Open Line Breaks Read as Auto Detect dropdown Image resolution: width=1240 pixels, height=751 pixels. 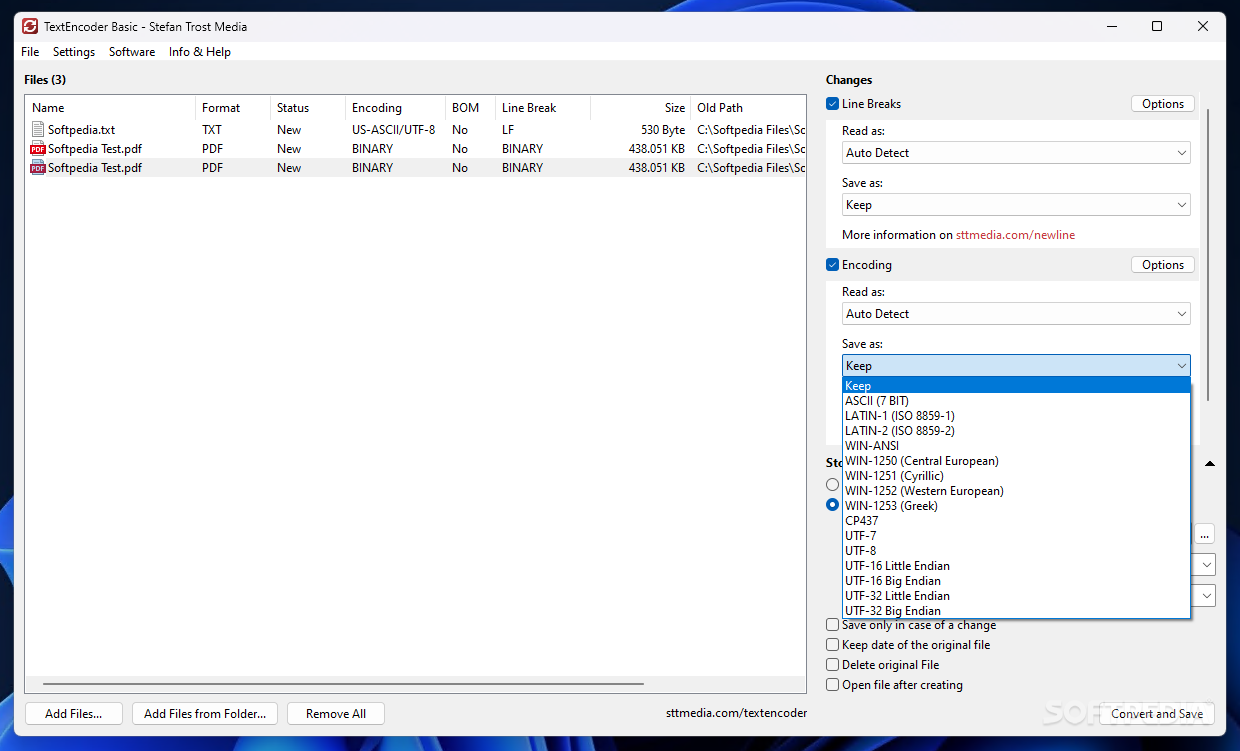(x=1016, y=153)
